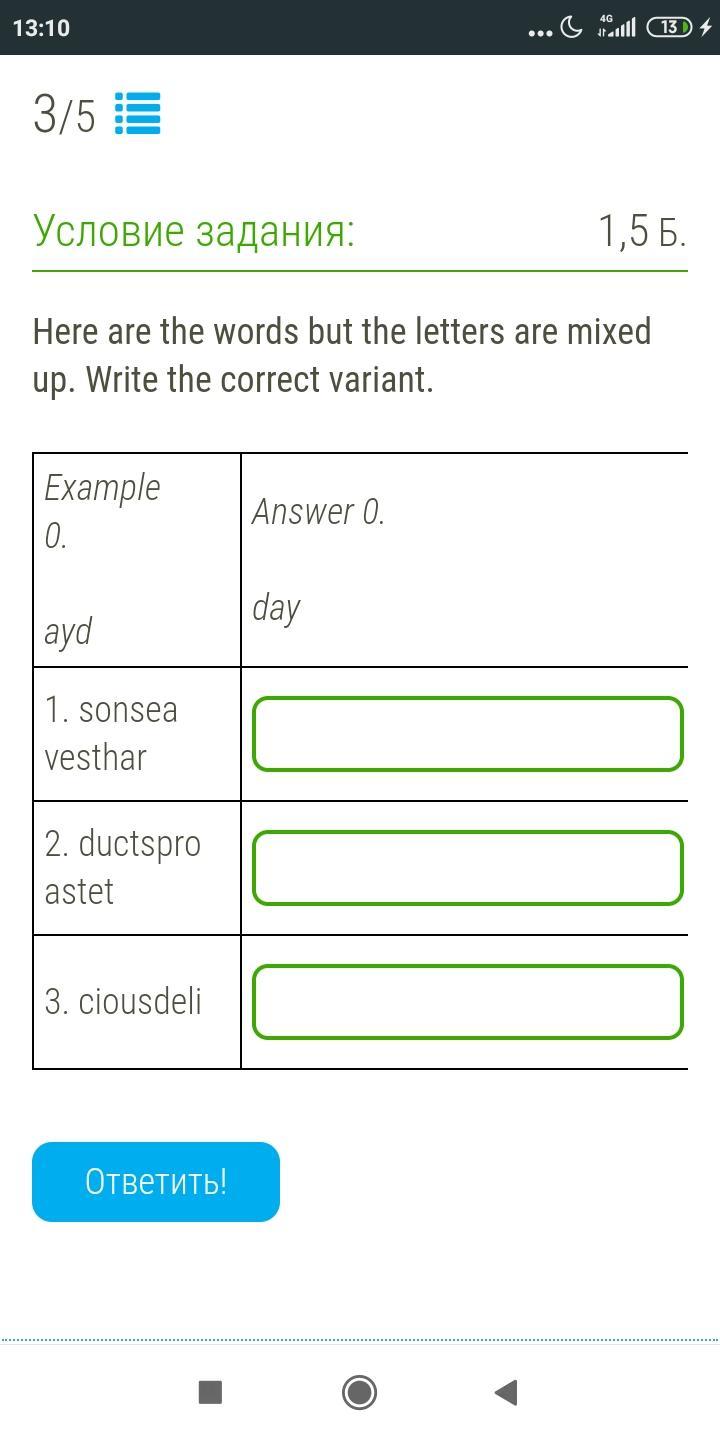Tap the do-not-disturb moon icon
The width and height of the screenshot is (720, 1440).
click(572, 27)
